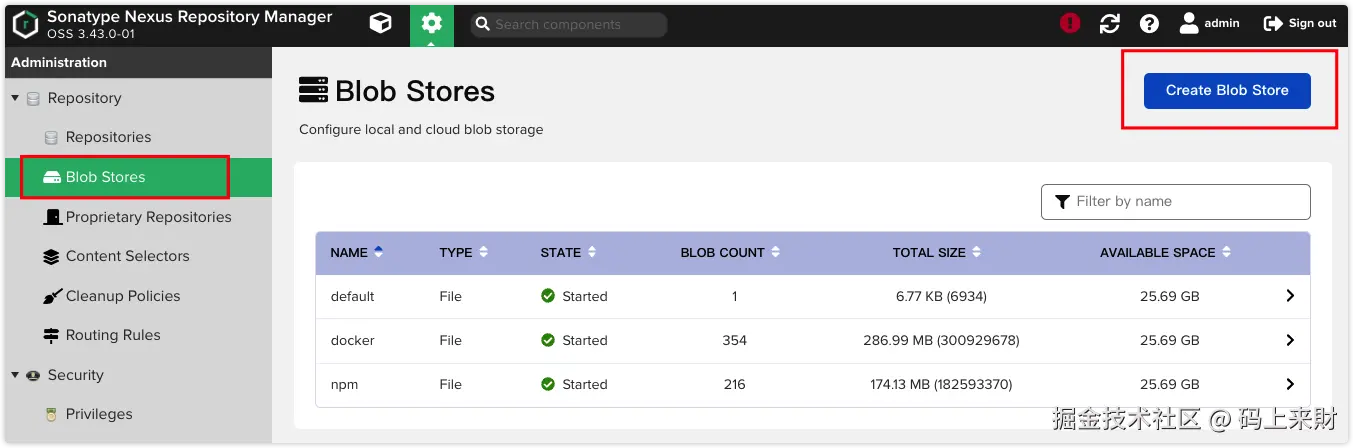Click the filter funnel icon

(1062, 201)
